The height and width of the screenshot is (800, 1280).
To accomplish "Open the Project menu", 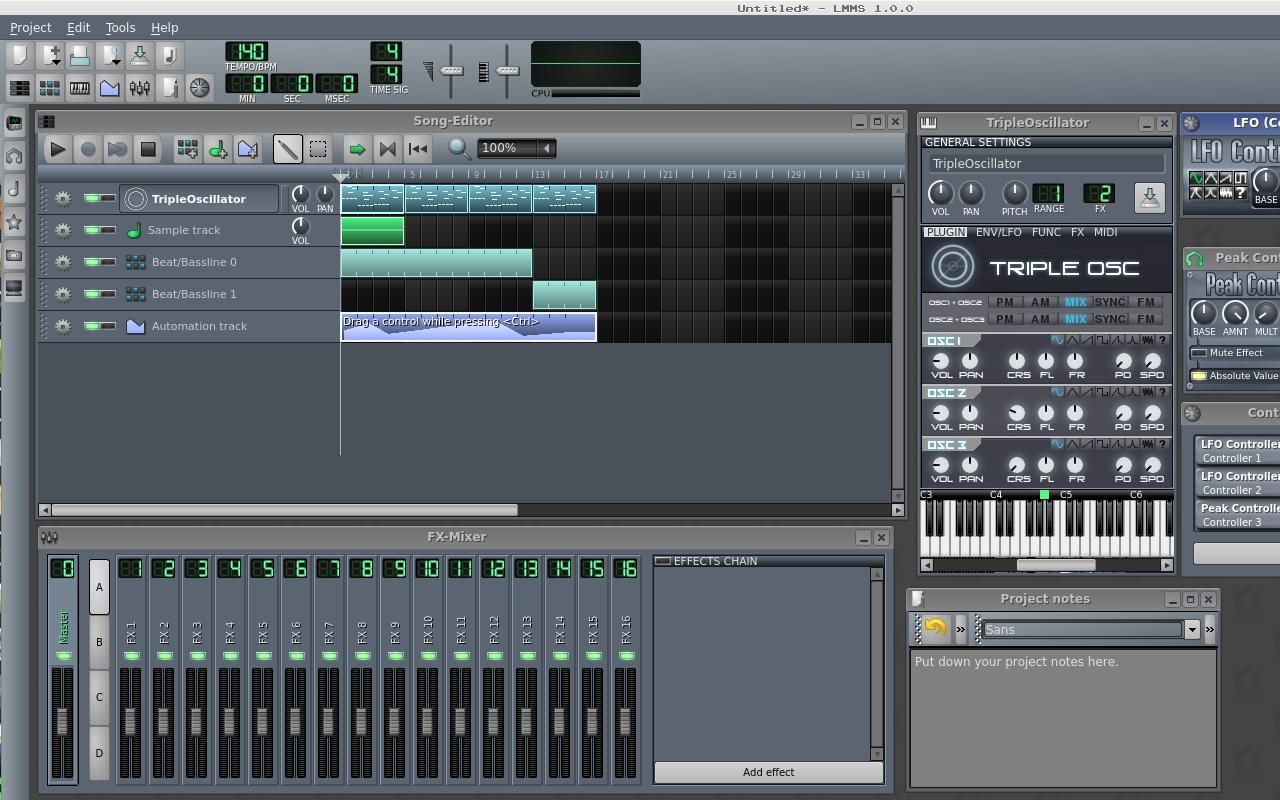I will coord(30,27).
